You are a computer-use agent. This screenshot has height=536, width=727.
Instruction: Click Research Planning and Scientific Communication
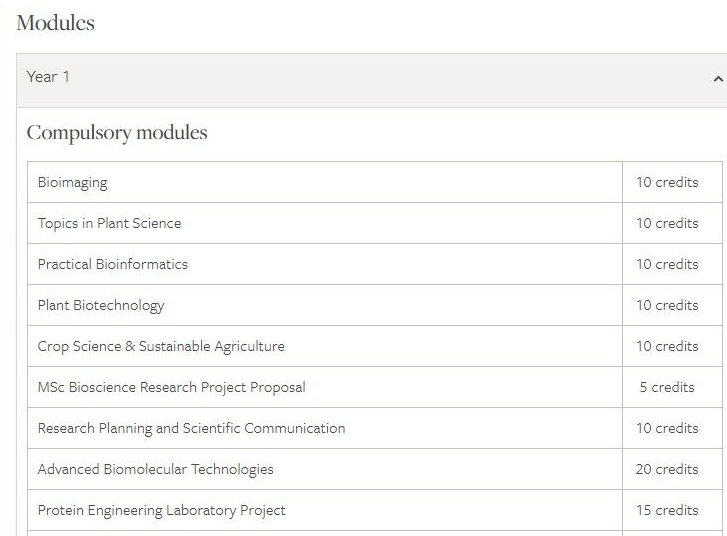[192, 429]
